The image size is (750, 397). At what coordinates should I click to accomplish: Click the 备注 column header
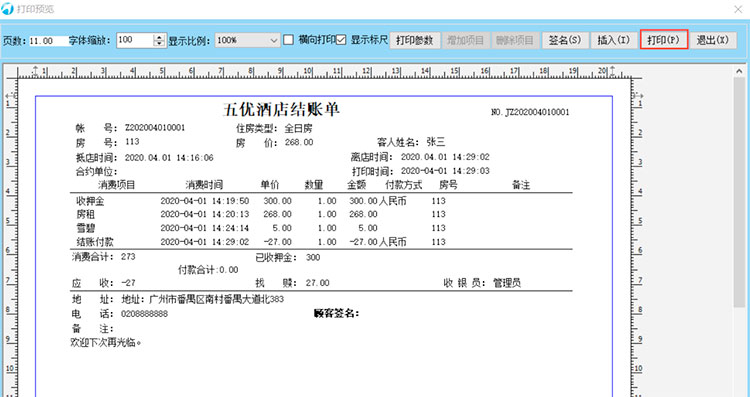pos(521,185)
